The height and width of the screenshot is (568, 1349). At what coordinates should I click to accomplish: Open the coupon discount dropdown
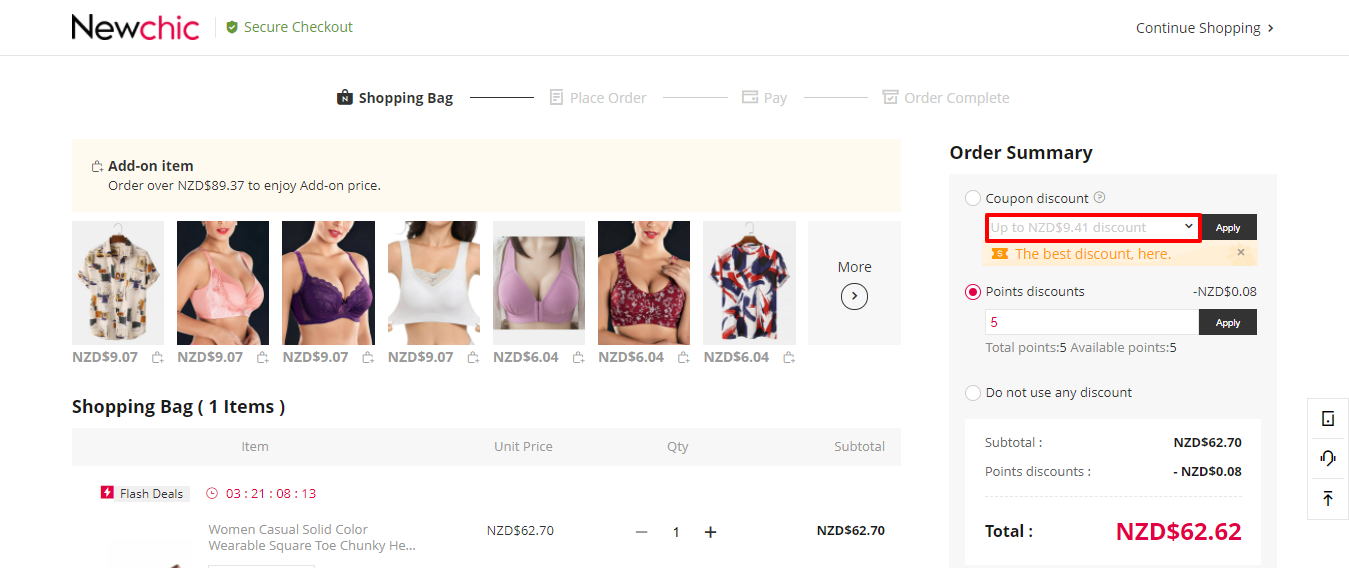1093,227
